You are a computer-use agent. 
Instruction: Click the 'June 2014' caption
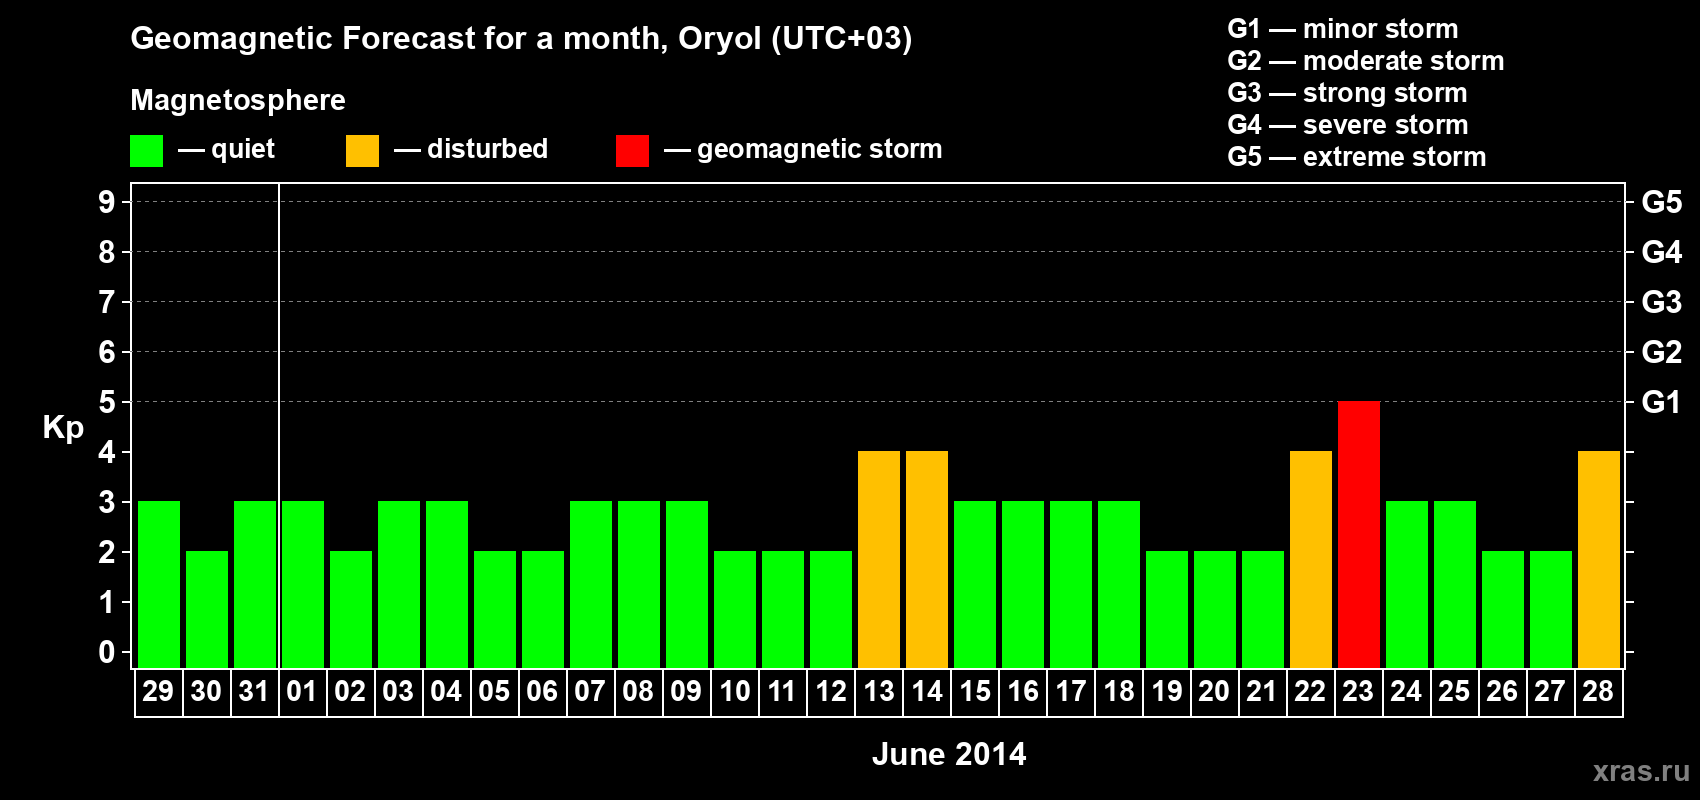coord(949,754)
